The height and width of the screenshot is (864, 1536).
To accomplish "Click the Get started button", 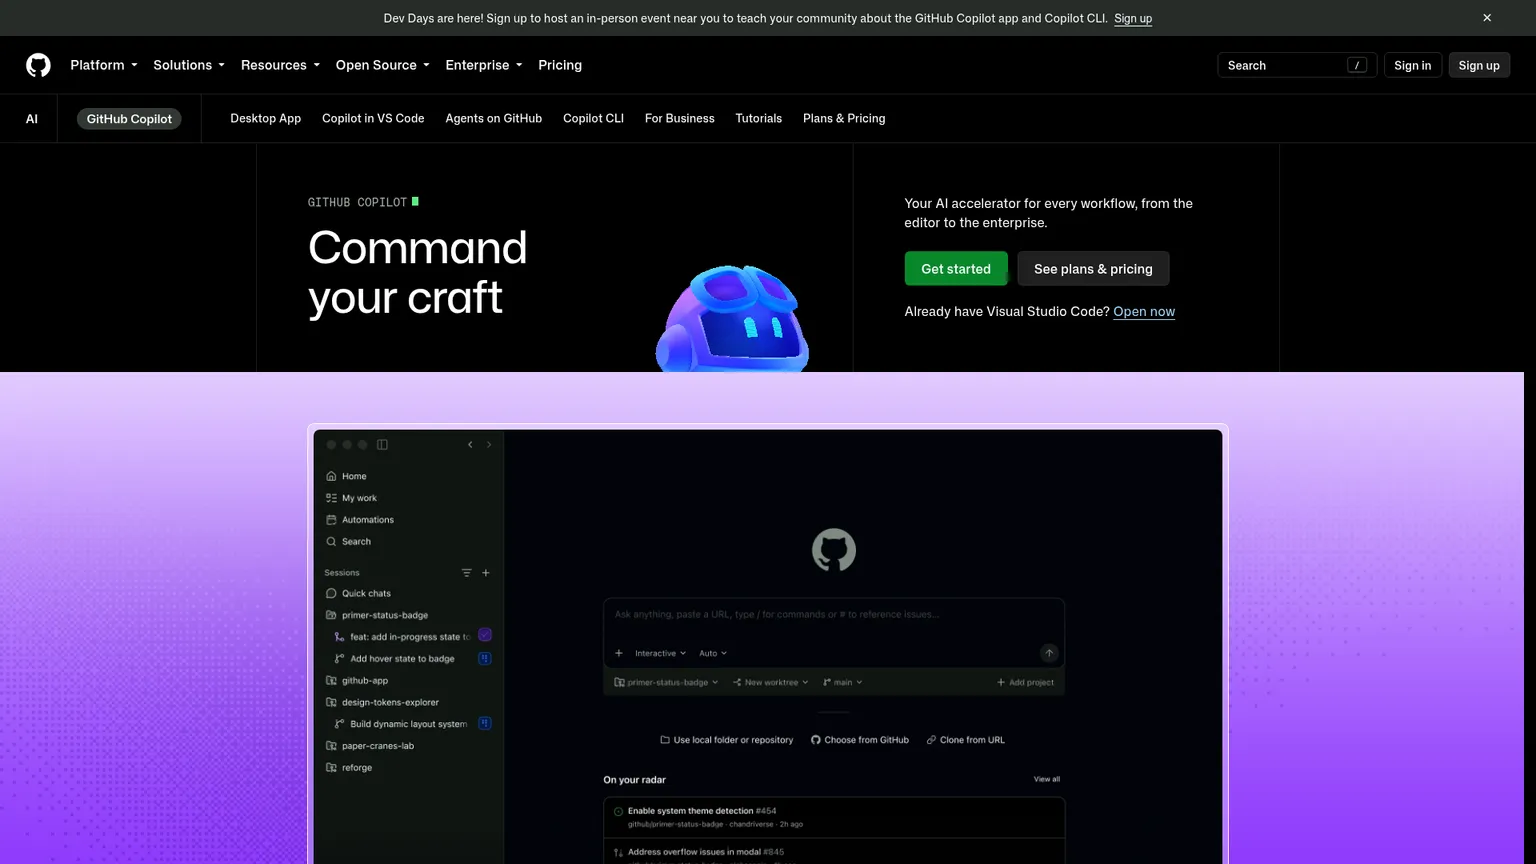I will coord(956,269).
